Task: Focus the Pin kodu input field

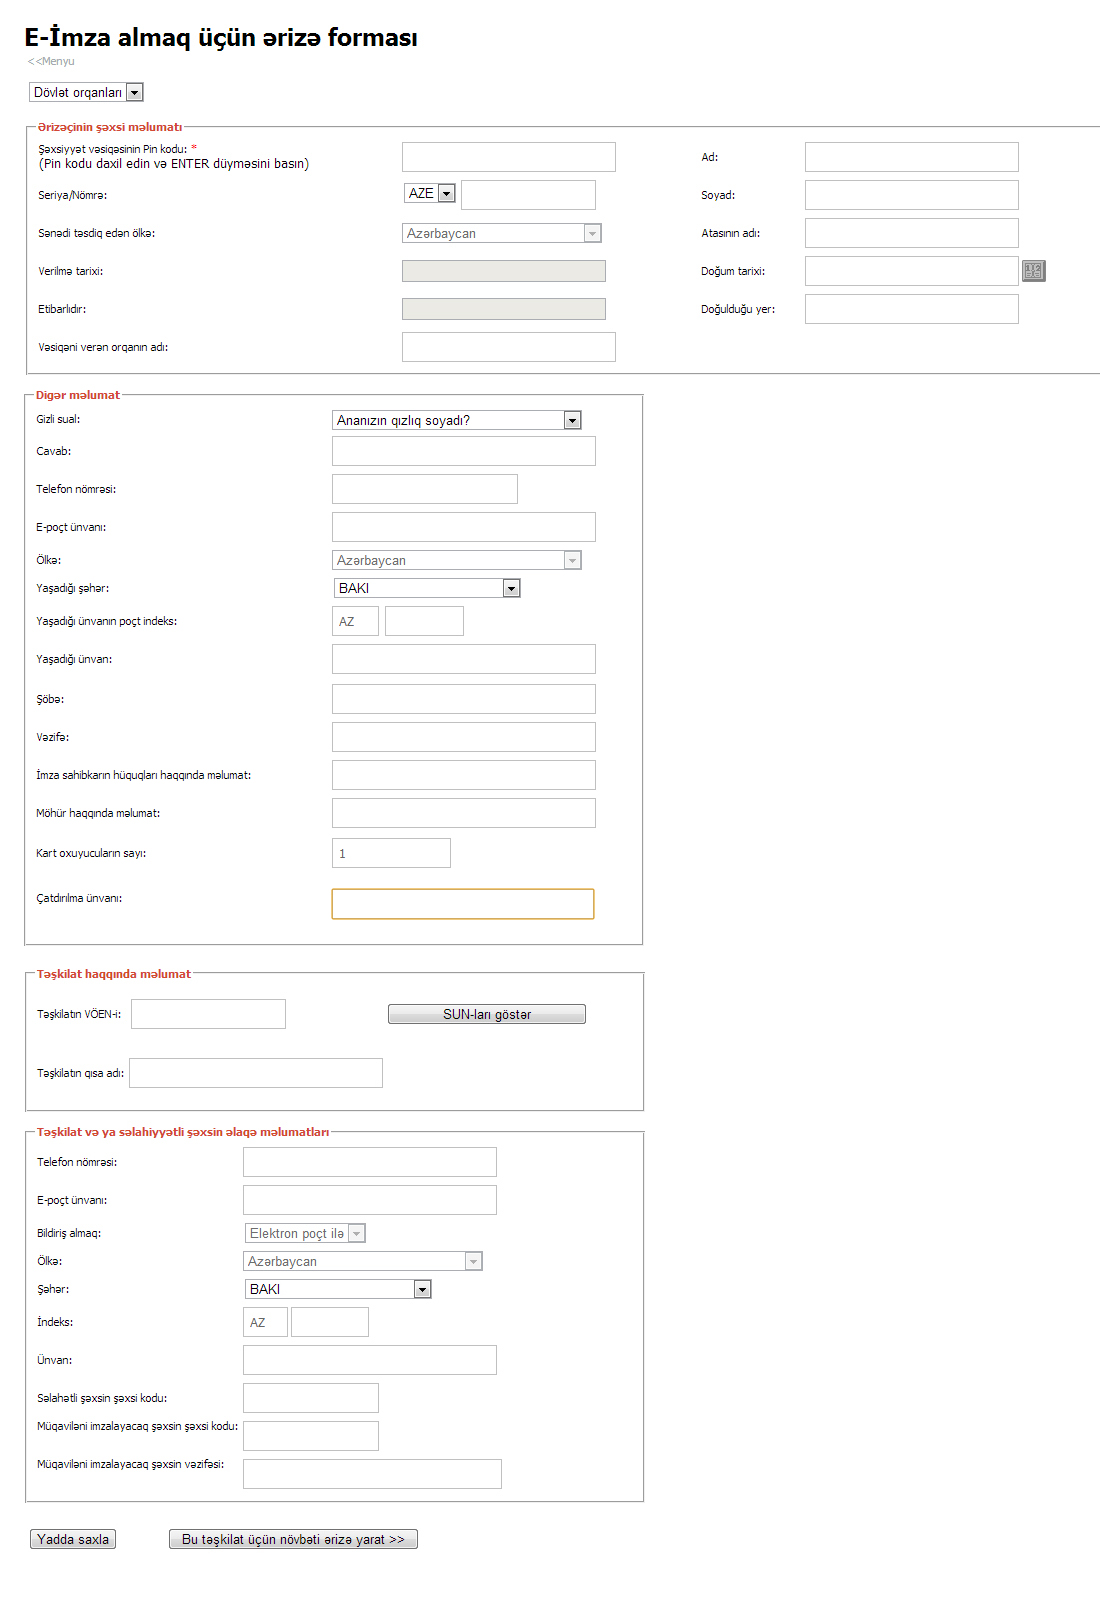Action: [509, 157]
